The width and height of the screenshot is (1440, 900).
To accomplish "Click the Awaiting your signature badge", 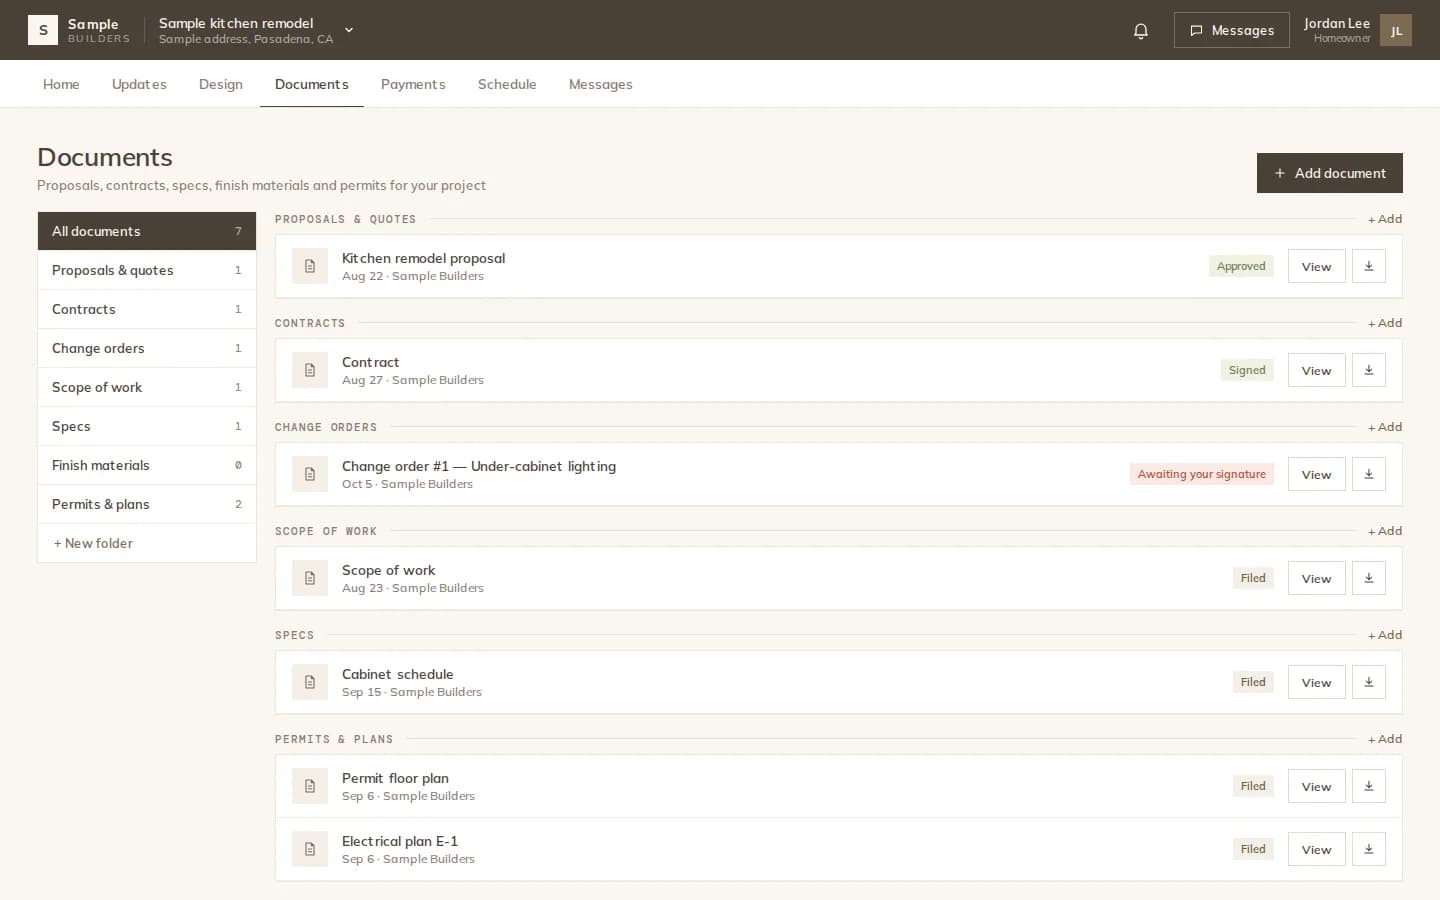I will click(1202, 474).
